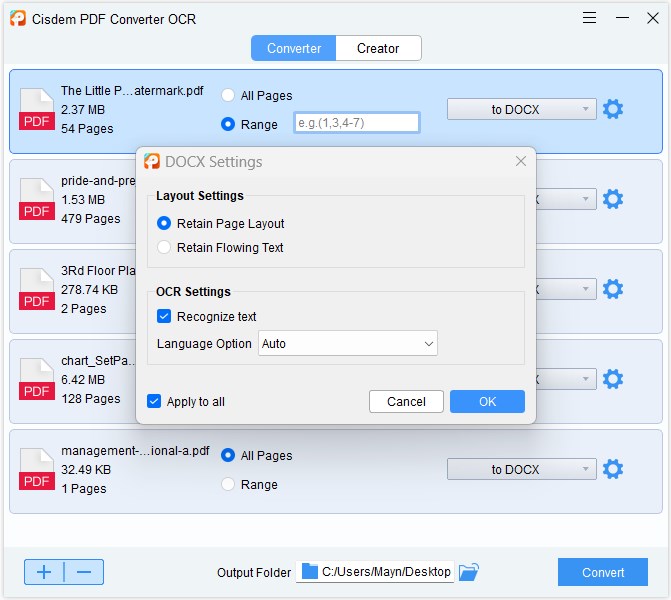Start conversion with Convert button
The image size is (671, 600).
[x=603, y=572]
